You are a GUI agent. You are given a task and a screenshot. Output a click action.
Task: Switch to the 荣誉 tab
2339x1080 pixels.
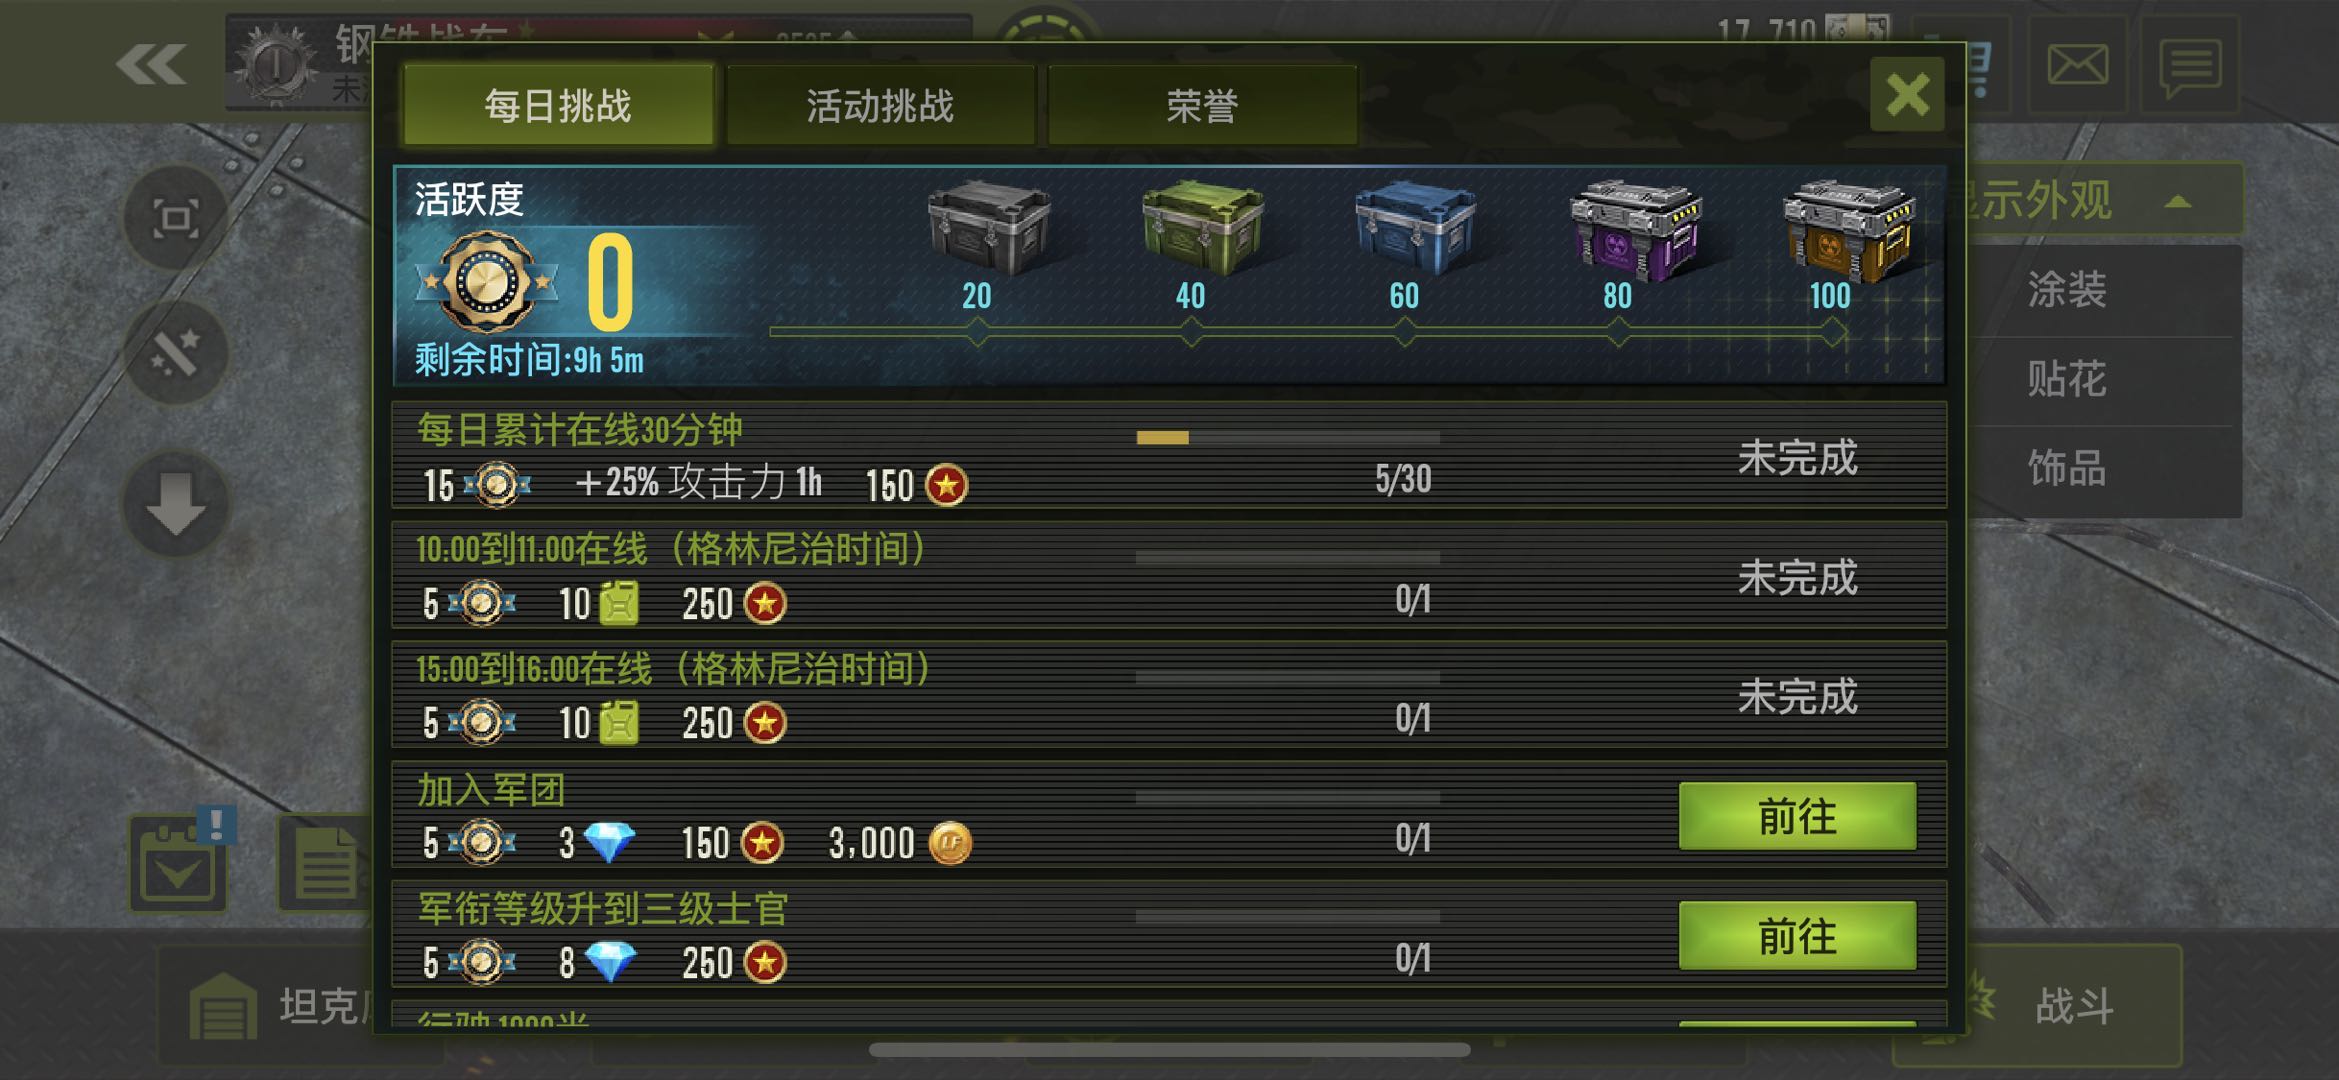pyautogui.click(x=1202, y=106)
